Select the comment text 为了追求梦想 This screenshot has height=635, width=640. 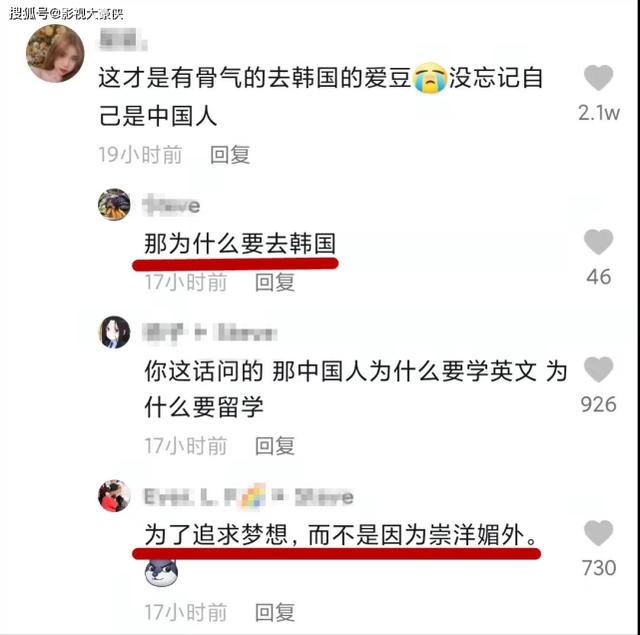click(x=216, y=535)
